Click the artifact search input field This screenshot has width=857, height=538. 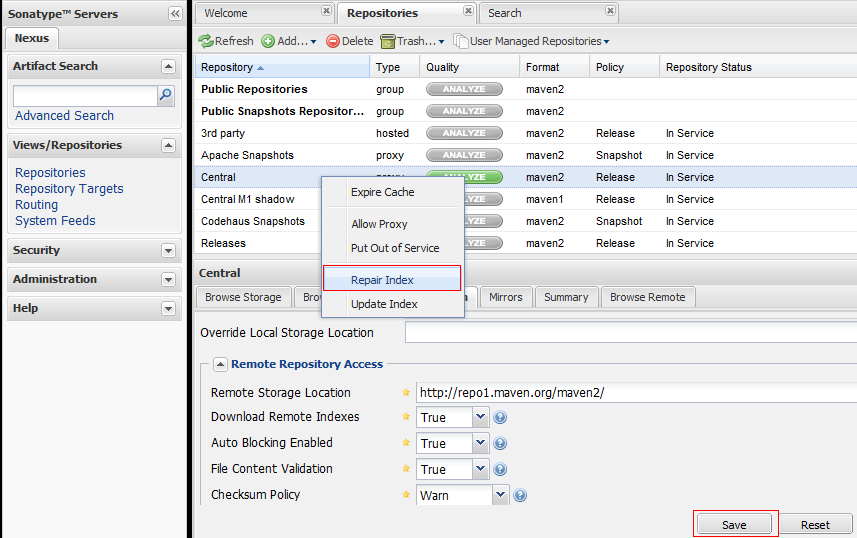pos(85,96)
